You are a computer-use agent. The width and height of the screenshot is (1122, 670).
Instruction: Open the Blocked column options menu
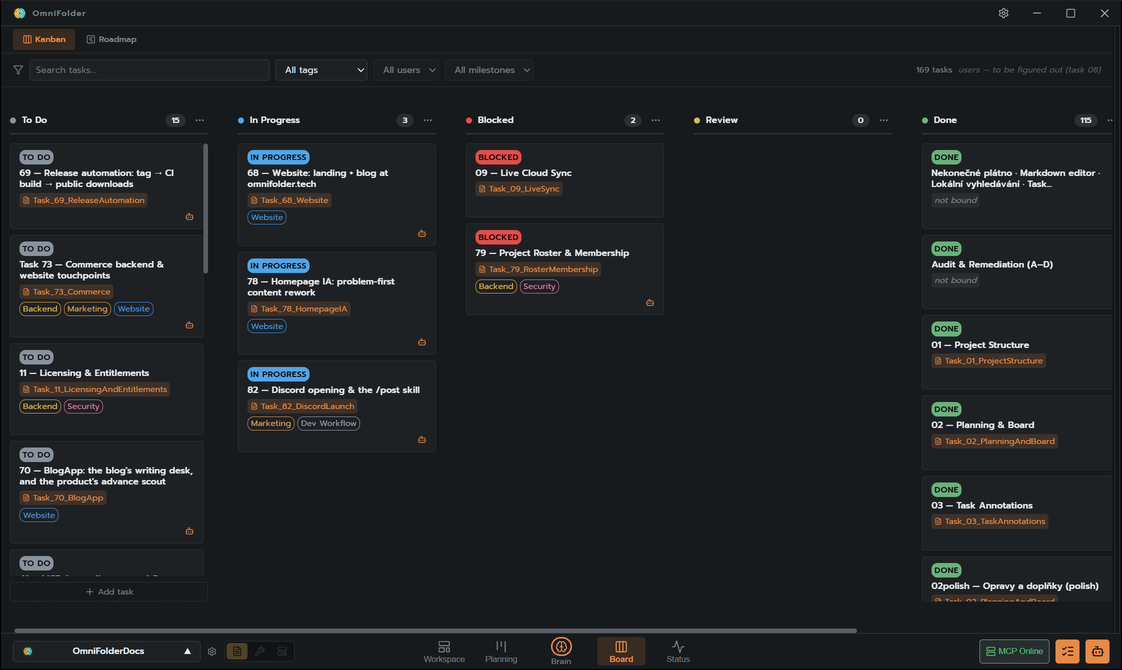(655, 120)
